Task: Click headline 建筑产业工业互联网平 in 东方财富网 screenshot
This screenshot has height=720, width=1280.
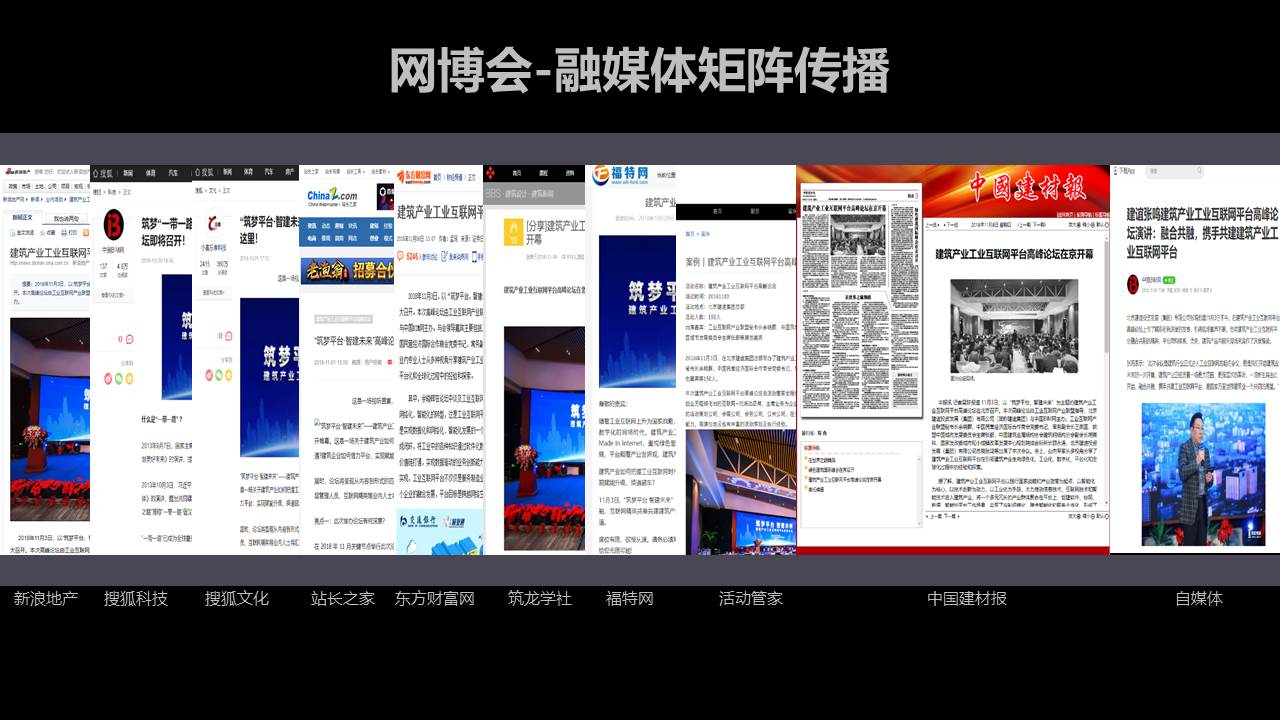Action: pyautogui.click(x=440, y=212)
